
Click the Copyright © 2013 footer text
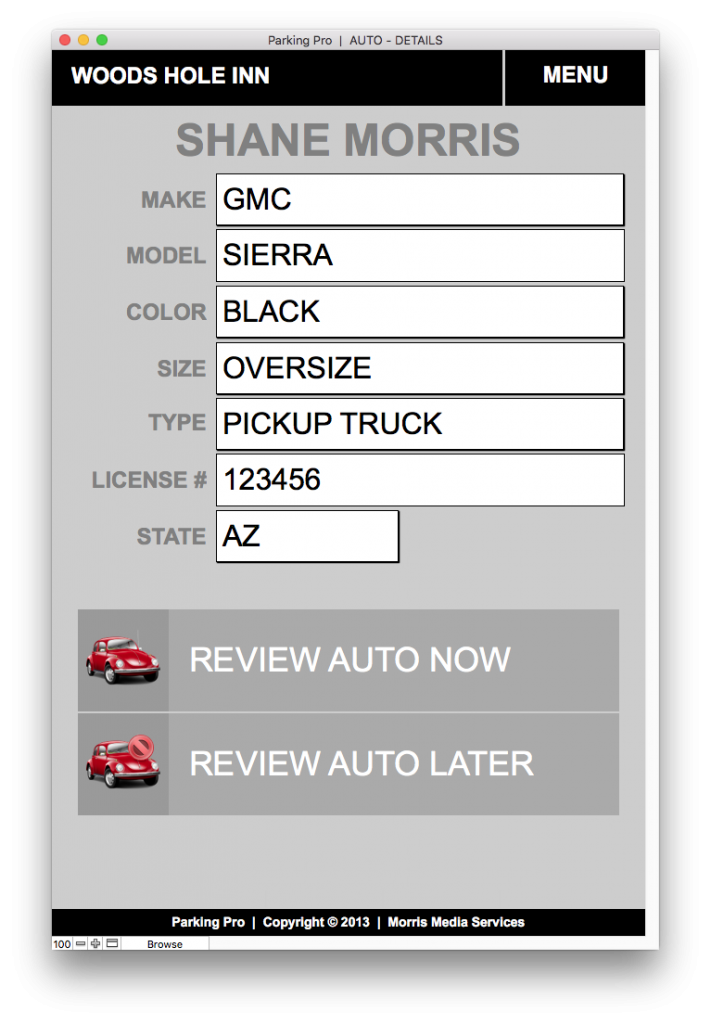316,922
